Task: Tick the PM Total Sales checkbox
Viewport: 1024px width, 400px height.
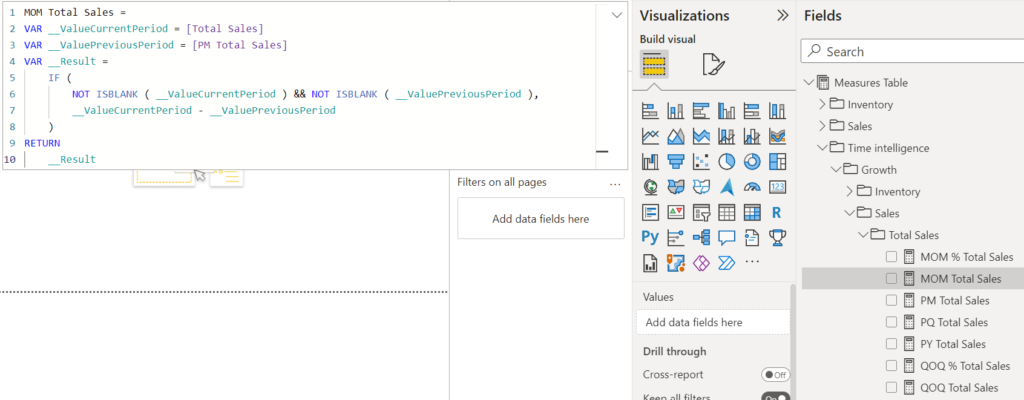Action: tap(891, 300)
